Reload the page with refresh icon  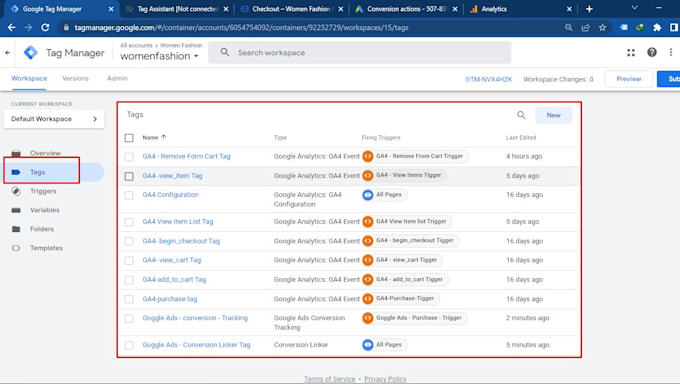click(45, 27)
